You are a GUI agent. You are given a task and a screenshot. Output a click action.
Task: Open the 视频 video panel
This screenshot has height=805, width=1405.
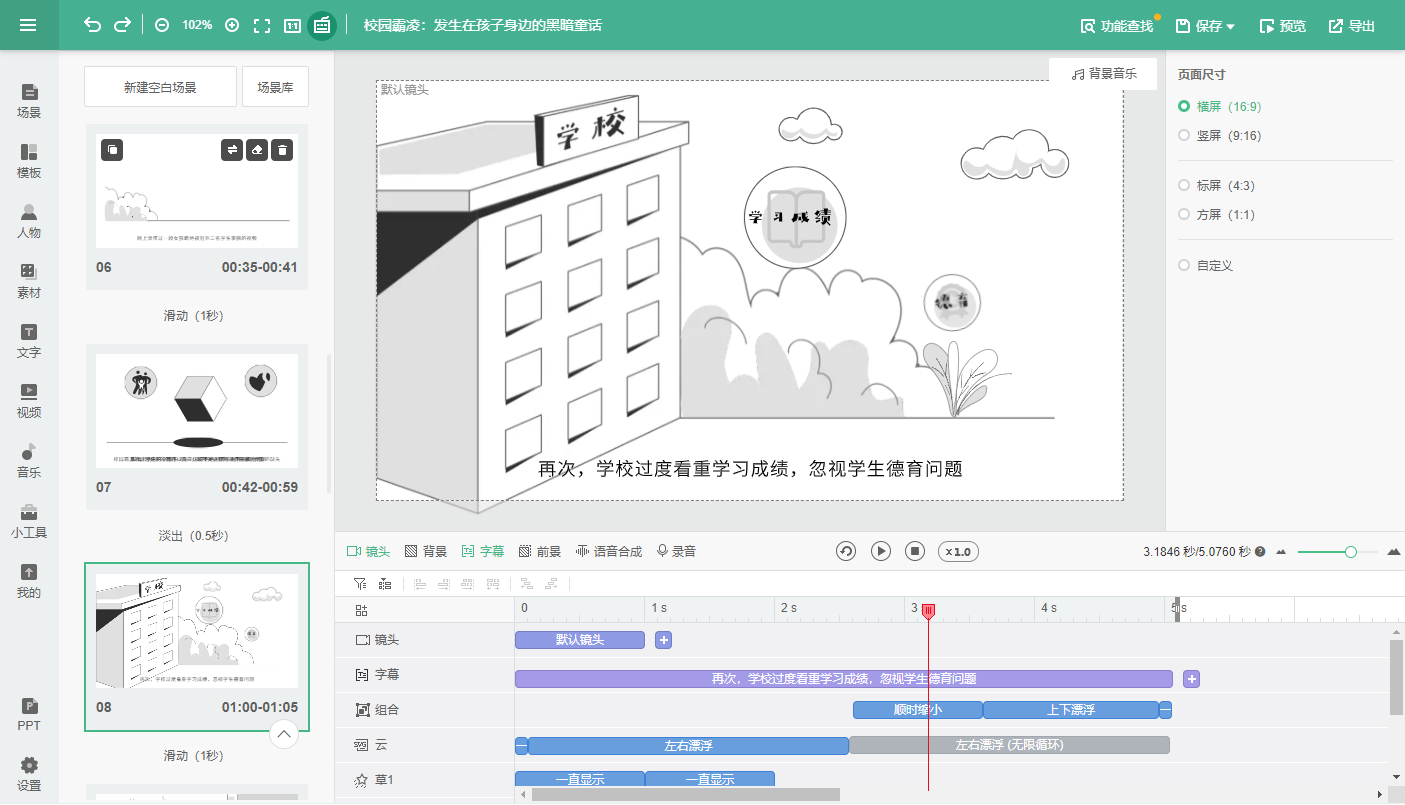[x=29, y=401]
